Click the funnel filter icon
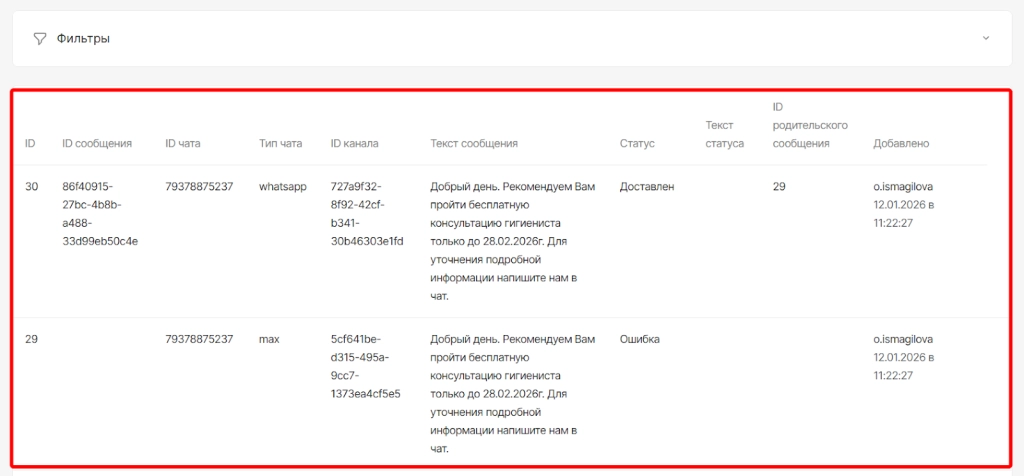 [39, 39]
